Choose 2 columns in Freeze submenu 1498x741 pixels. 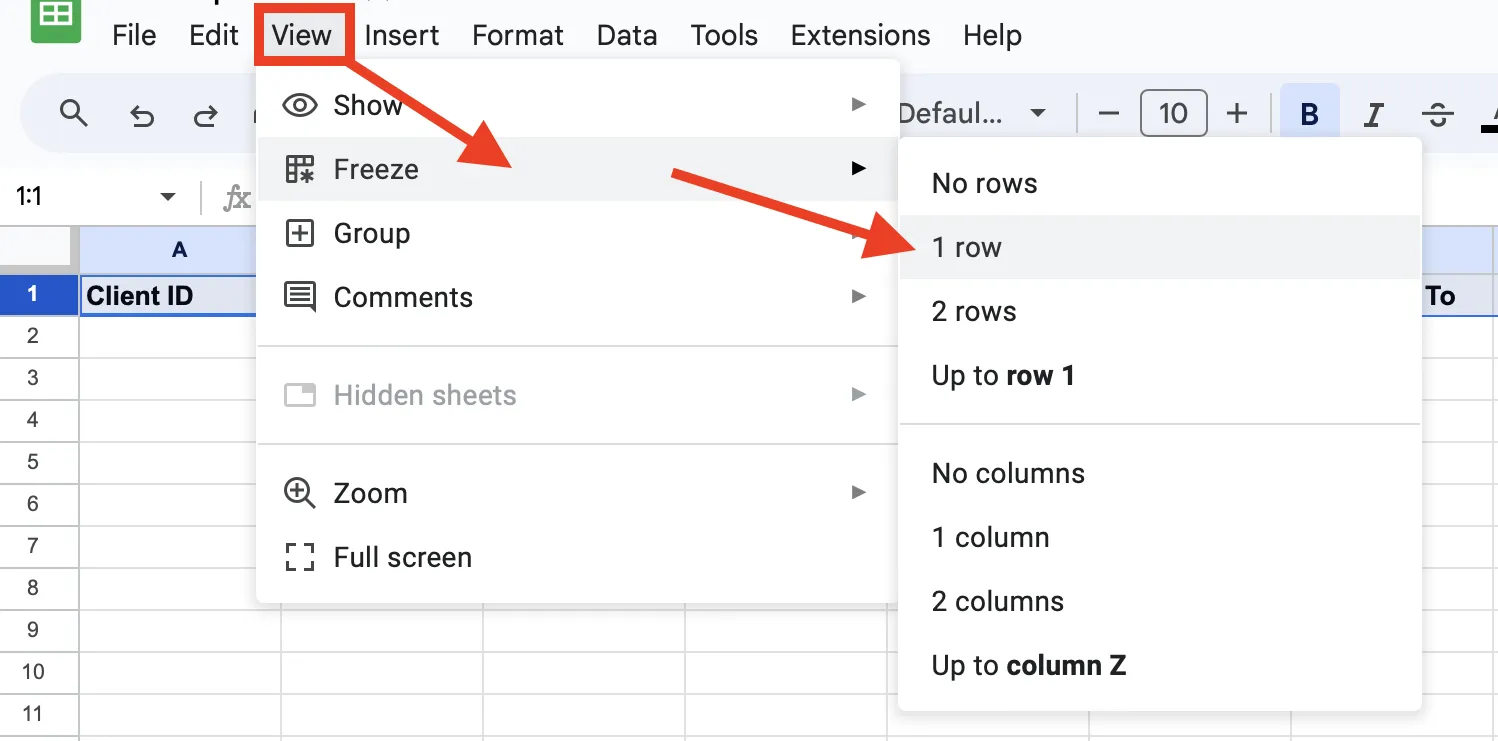click(1160, 601)
